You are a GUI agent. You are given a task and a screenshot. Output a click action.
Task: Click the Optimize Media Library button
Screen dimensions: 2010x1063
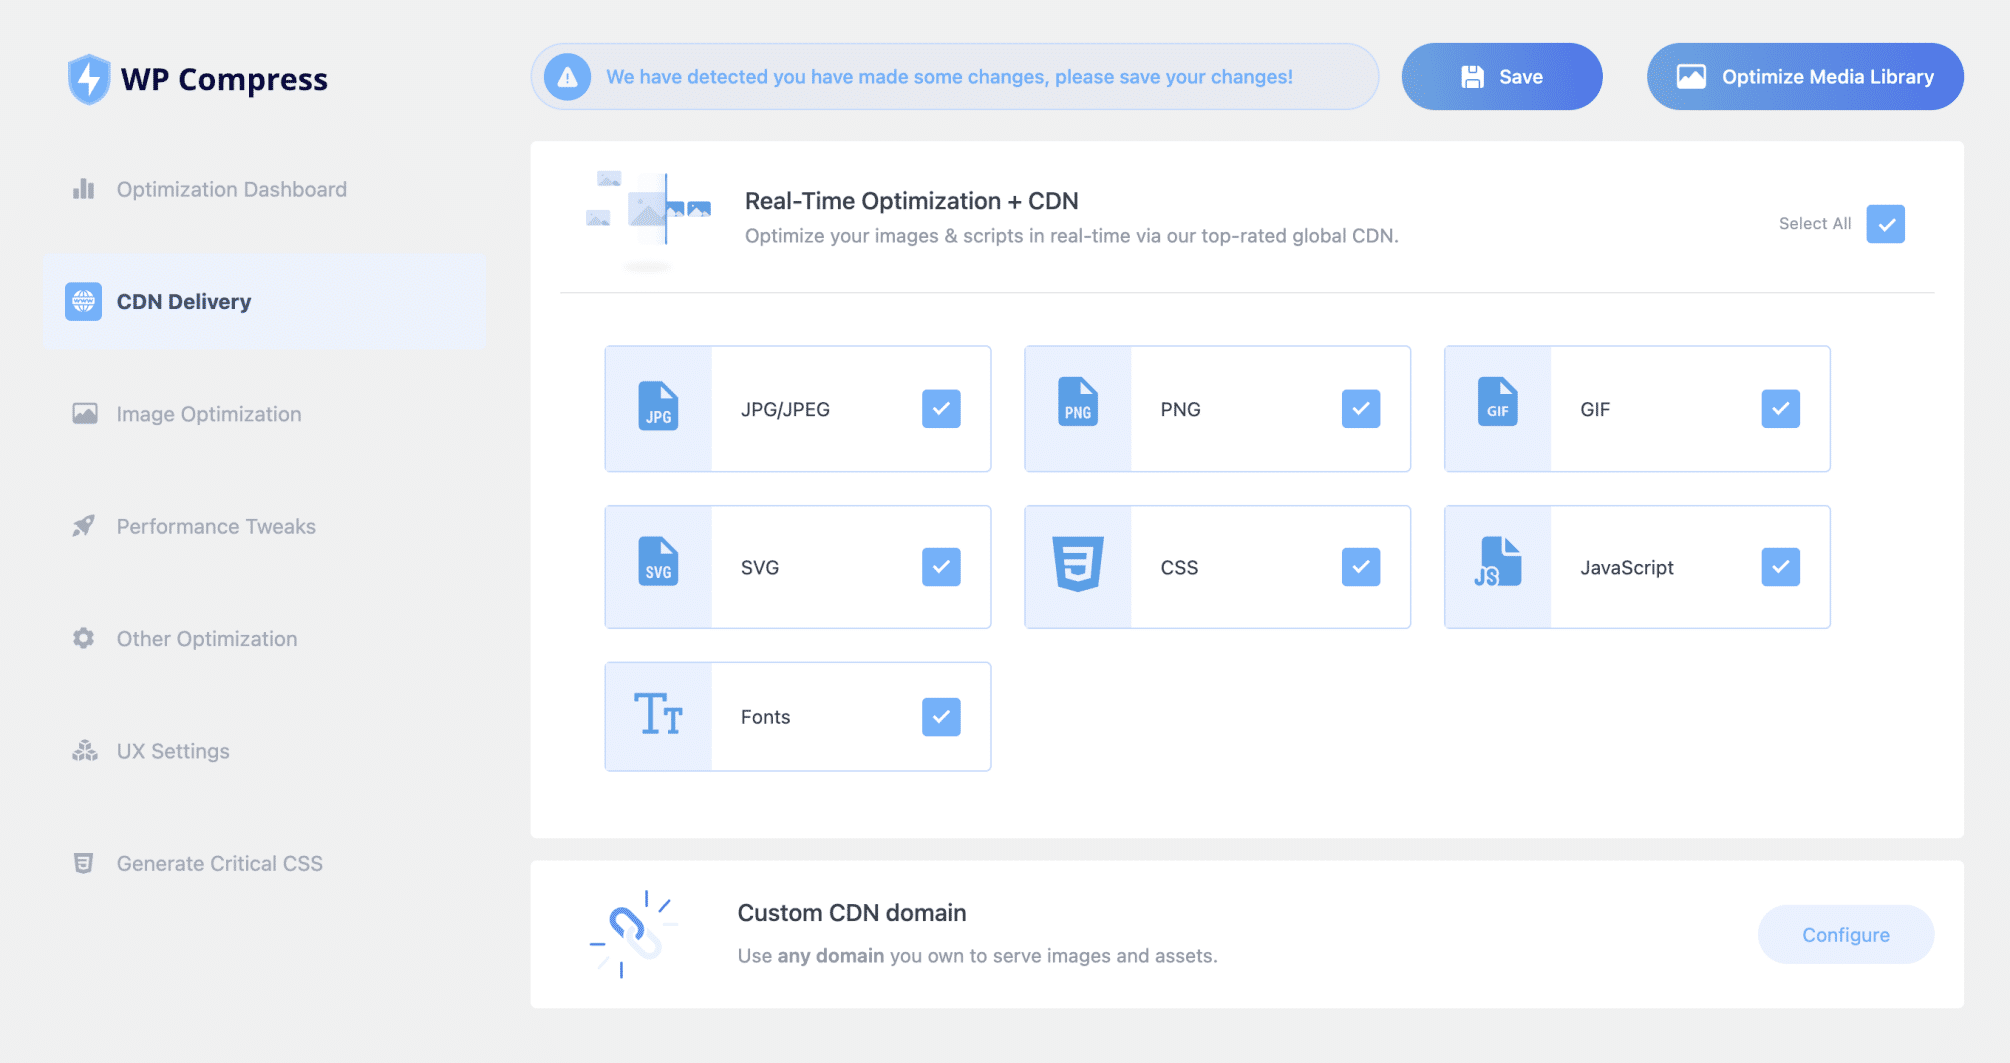click(x=1805, y=77)
